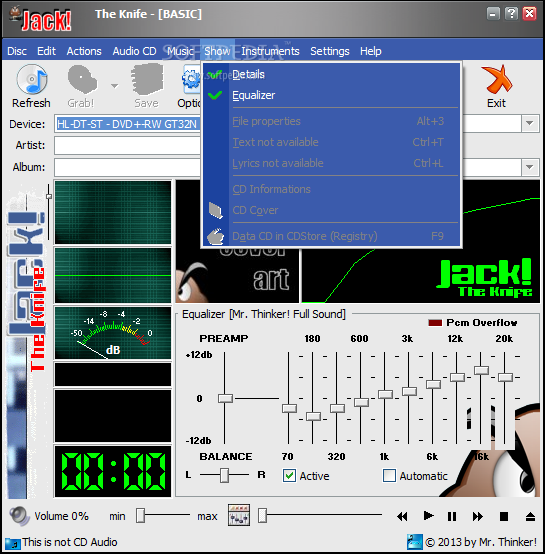Click the fast-forward button

[x=478, y=517]
